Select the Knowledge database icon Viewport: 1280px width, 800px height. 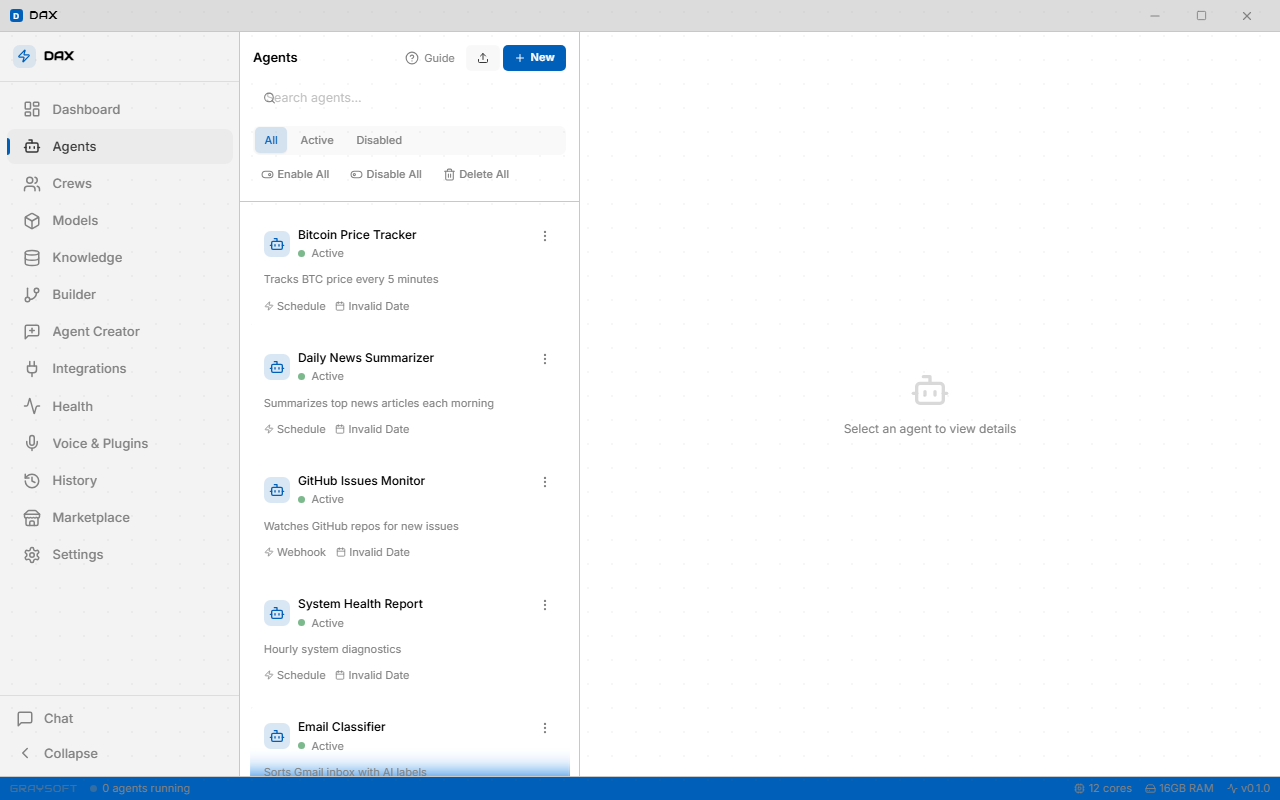(x=32, y=258)
